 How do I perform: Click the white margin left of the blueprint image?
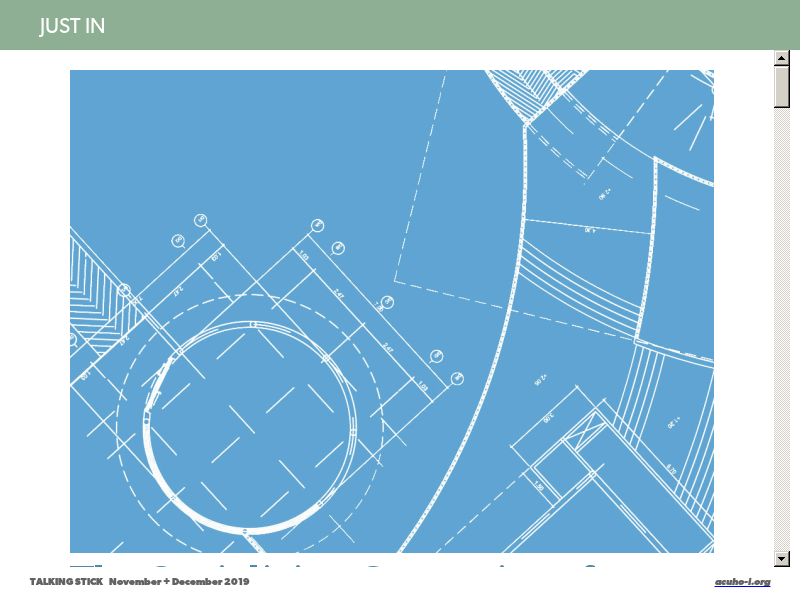(35, 300)
